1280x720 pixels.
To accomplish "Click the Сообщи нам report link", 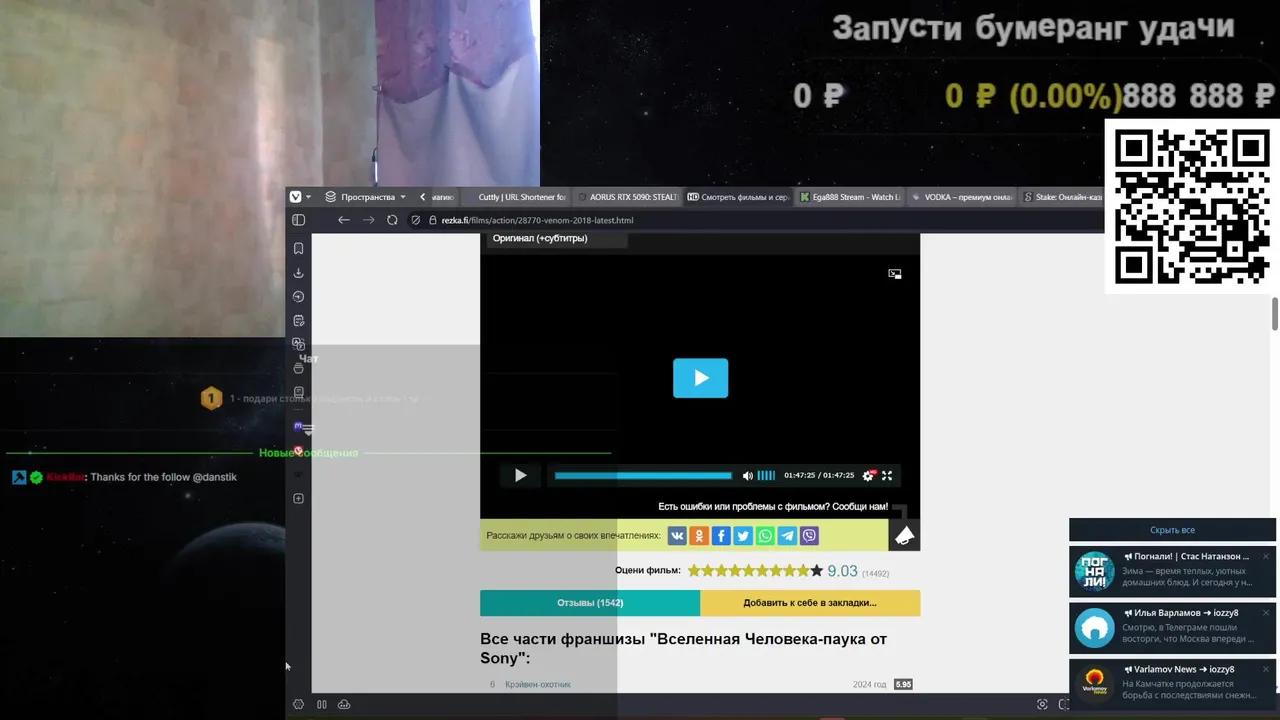I will [859, 507].
